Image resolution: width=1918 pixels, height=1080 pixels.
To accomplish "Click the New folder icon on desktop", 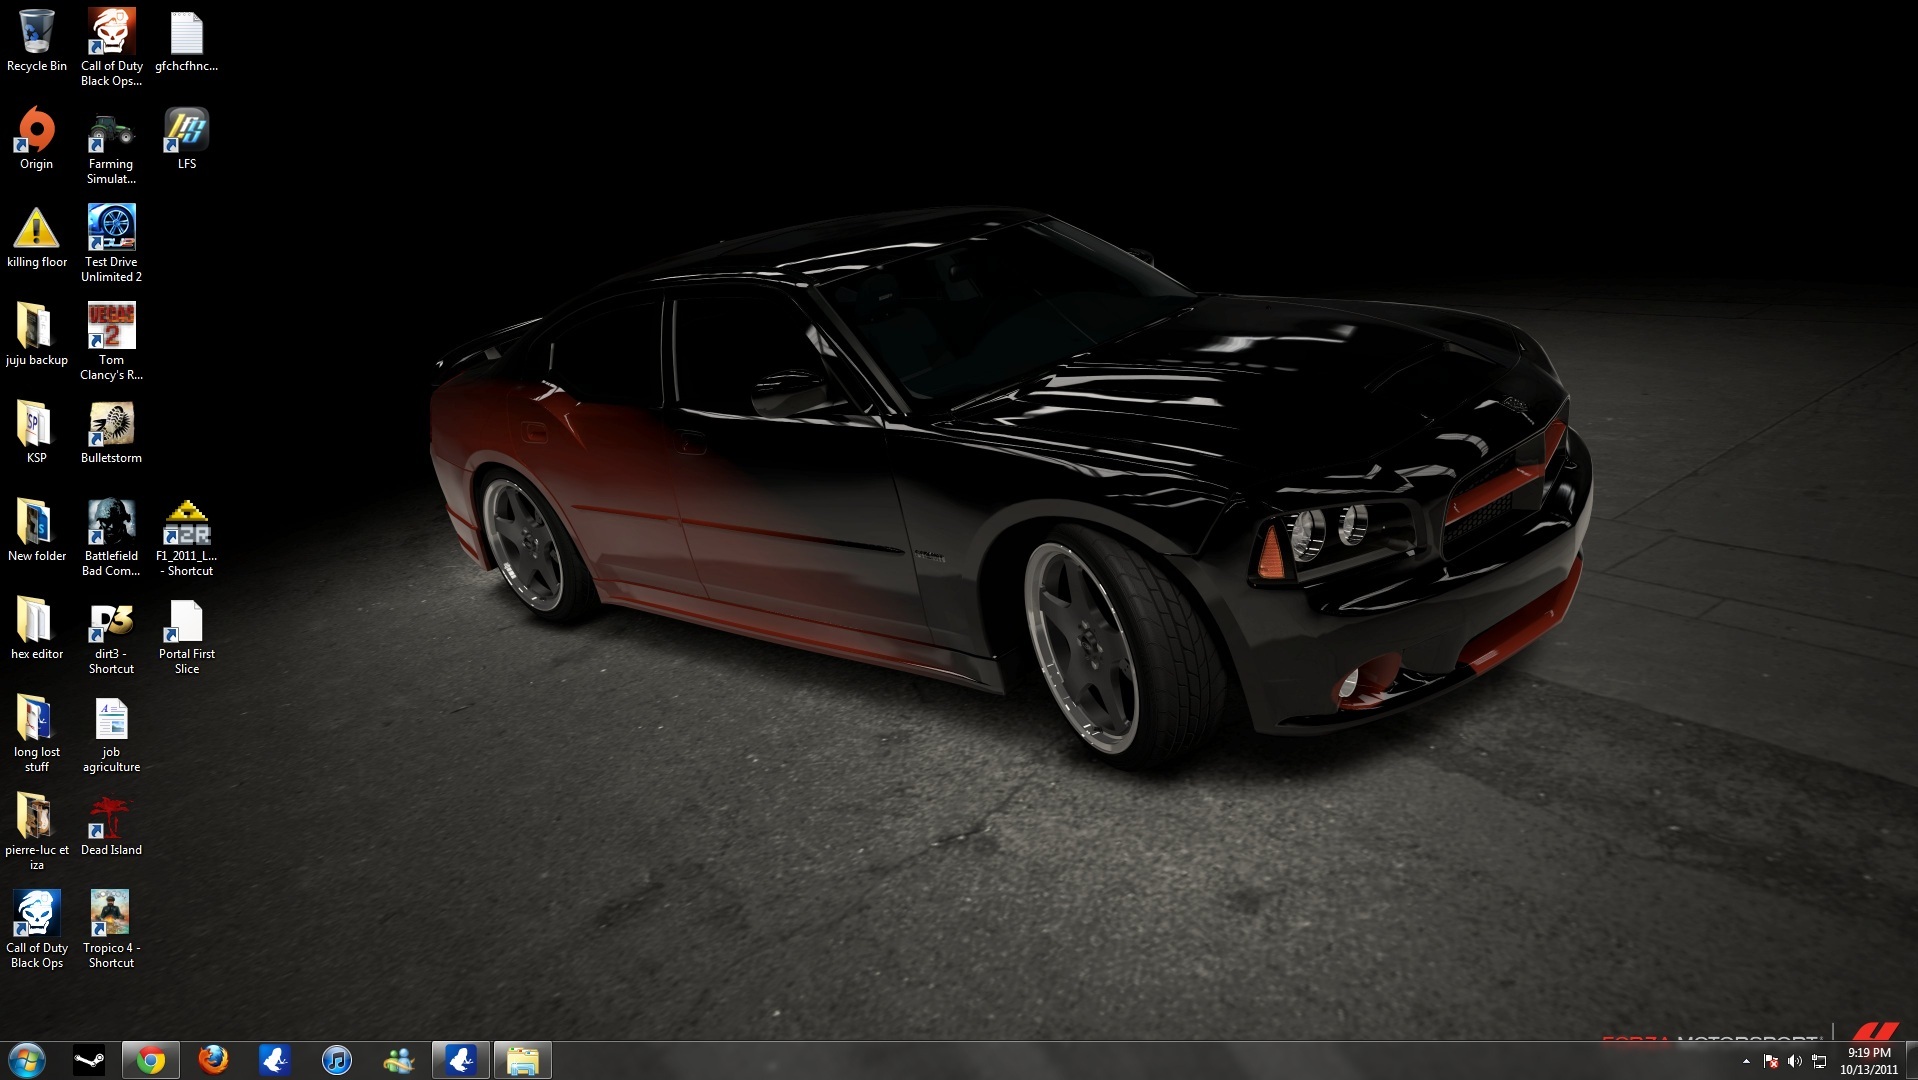I will tap(36, 531).
